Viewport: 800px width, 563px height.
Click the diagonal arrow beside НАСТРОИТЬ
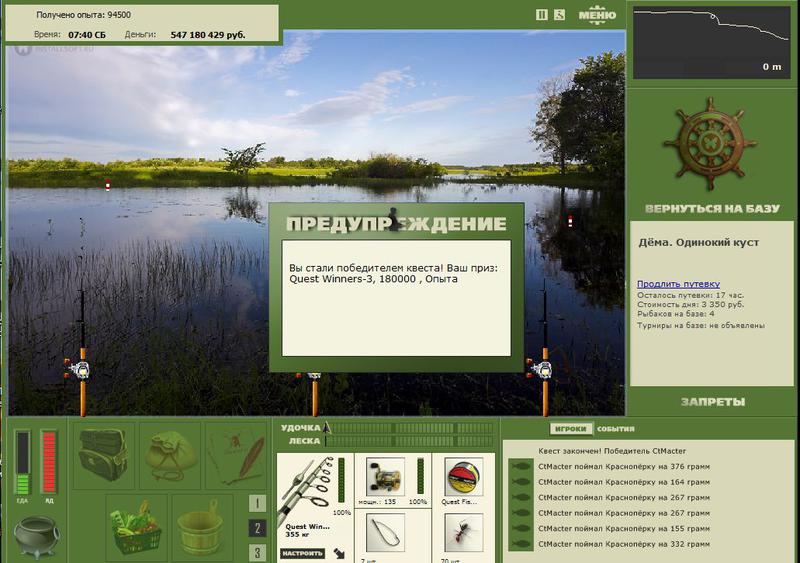click(x=339, y=553)
